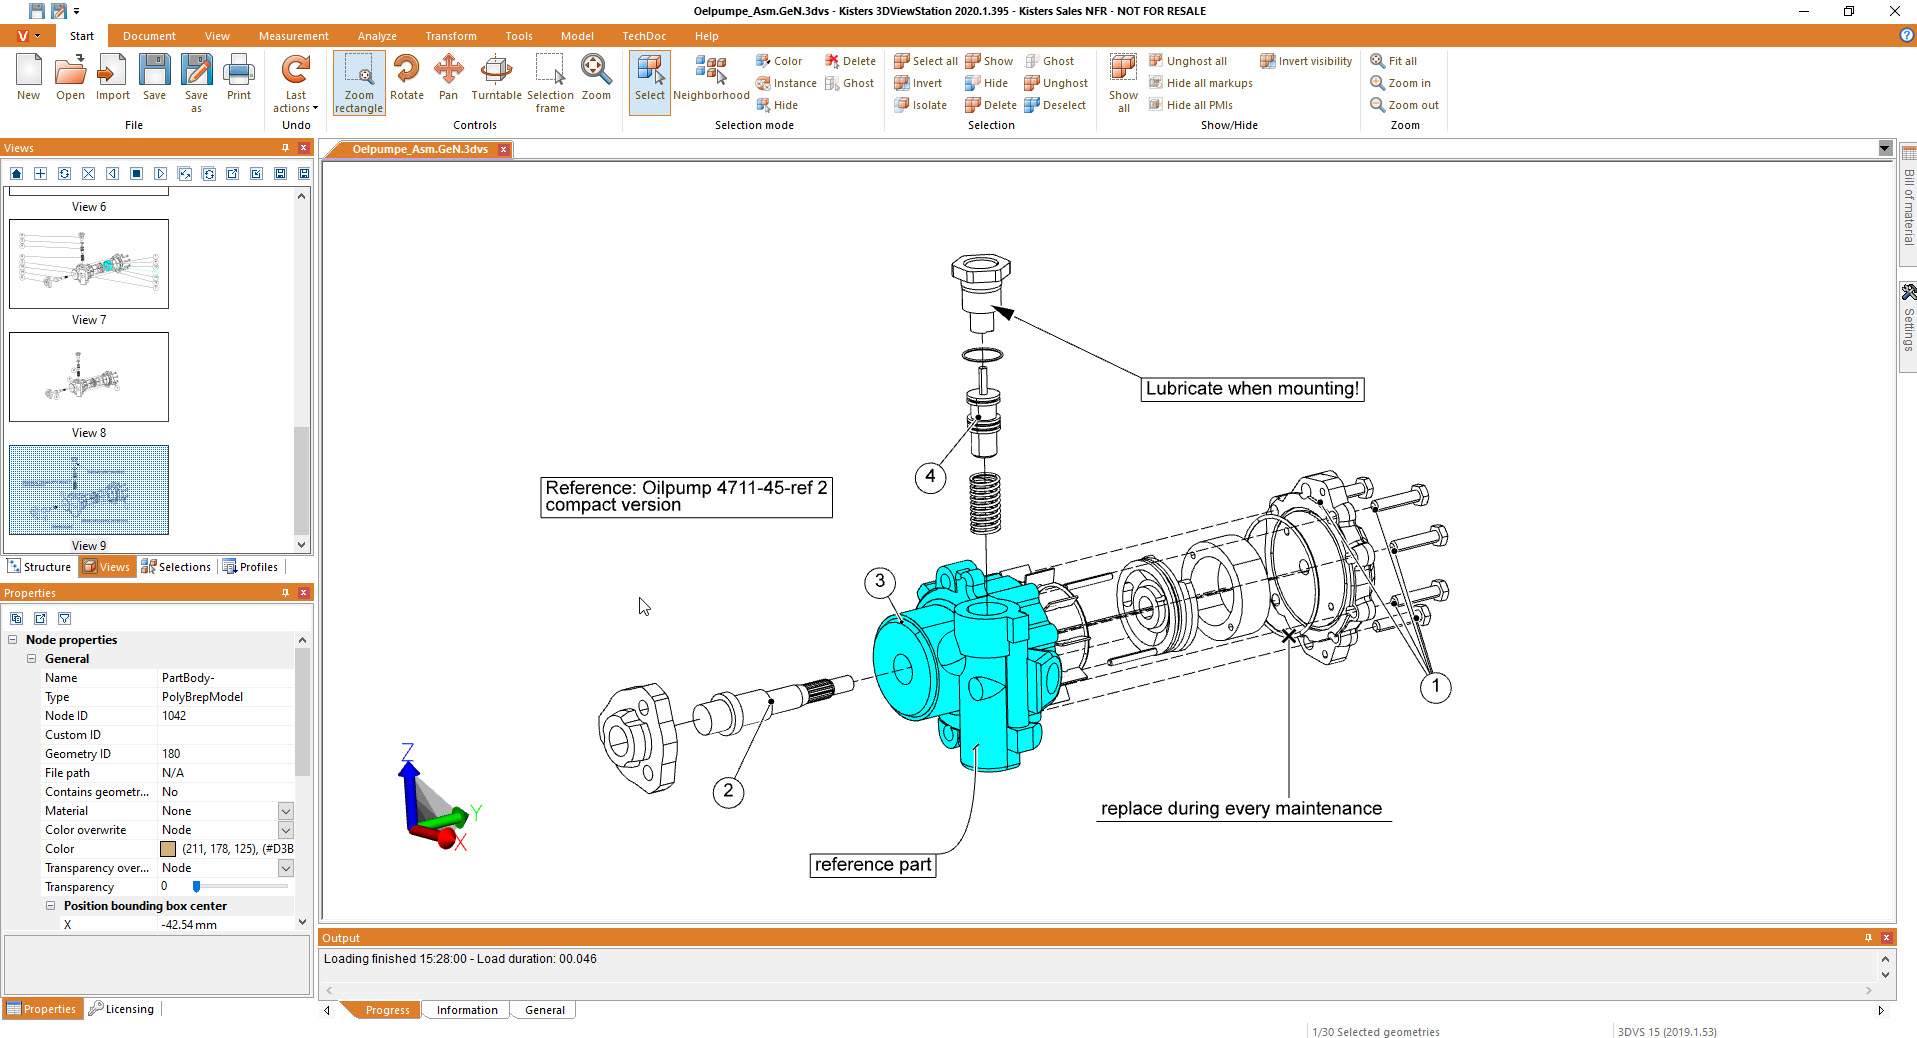Toggle Ghost selection mode
Image resolution: width=1917 pixels, height=1038 pixels.
click(849, 83)
